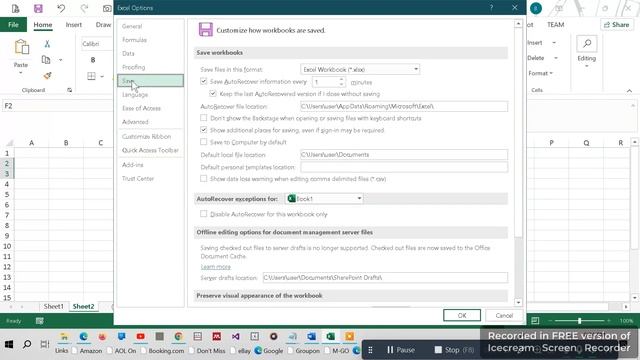The height and width of the screenshot is (360, 640).
Task: Pause the Icecream screen recording
Action: [400, 350]
